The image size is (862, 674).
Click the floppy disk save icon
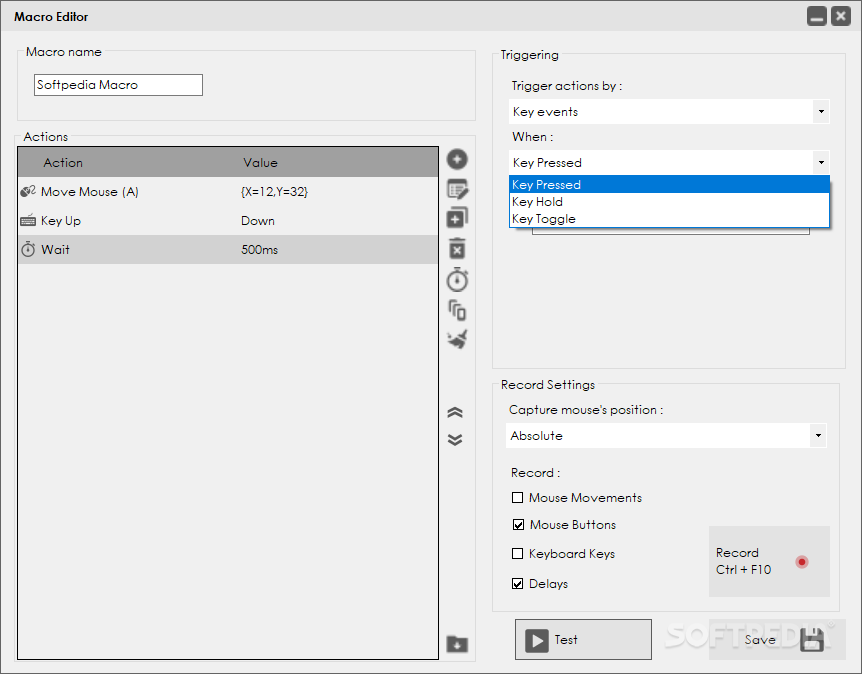coord(812,640)
